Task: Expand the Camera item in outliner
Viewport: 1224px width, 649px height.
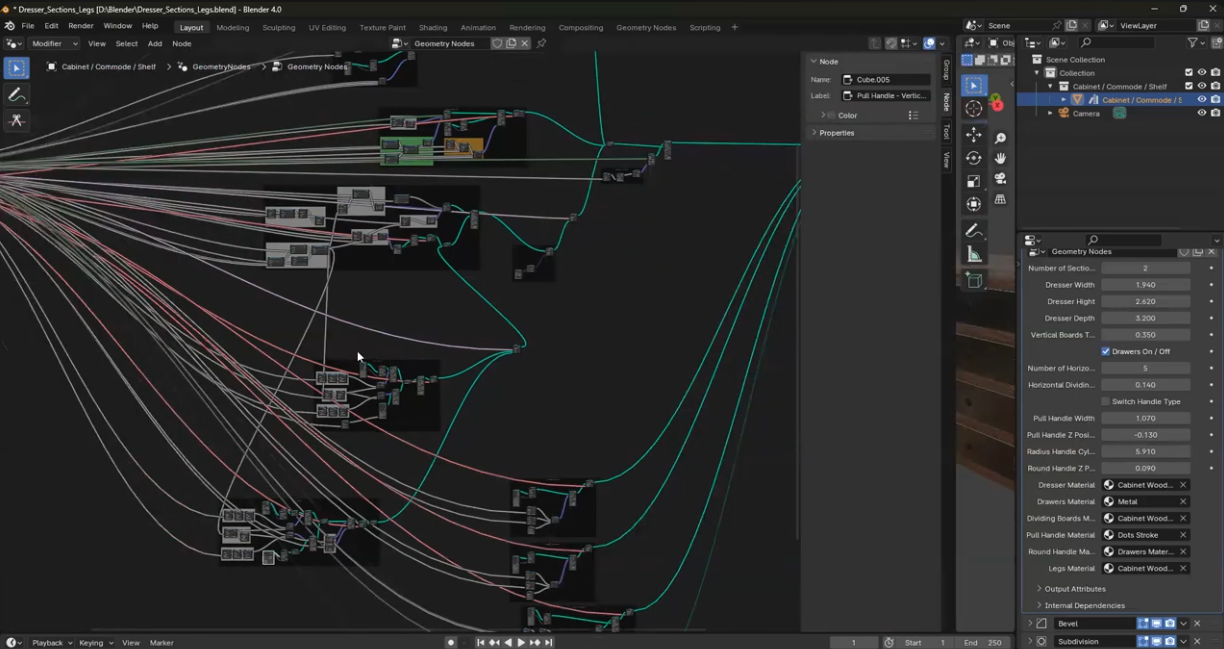Action: coord(1050,113)
